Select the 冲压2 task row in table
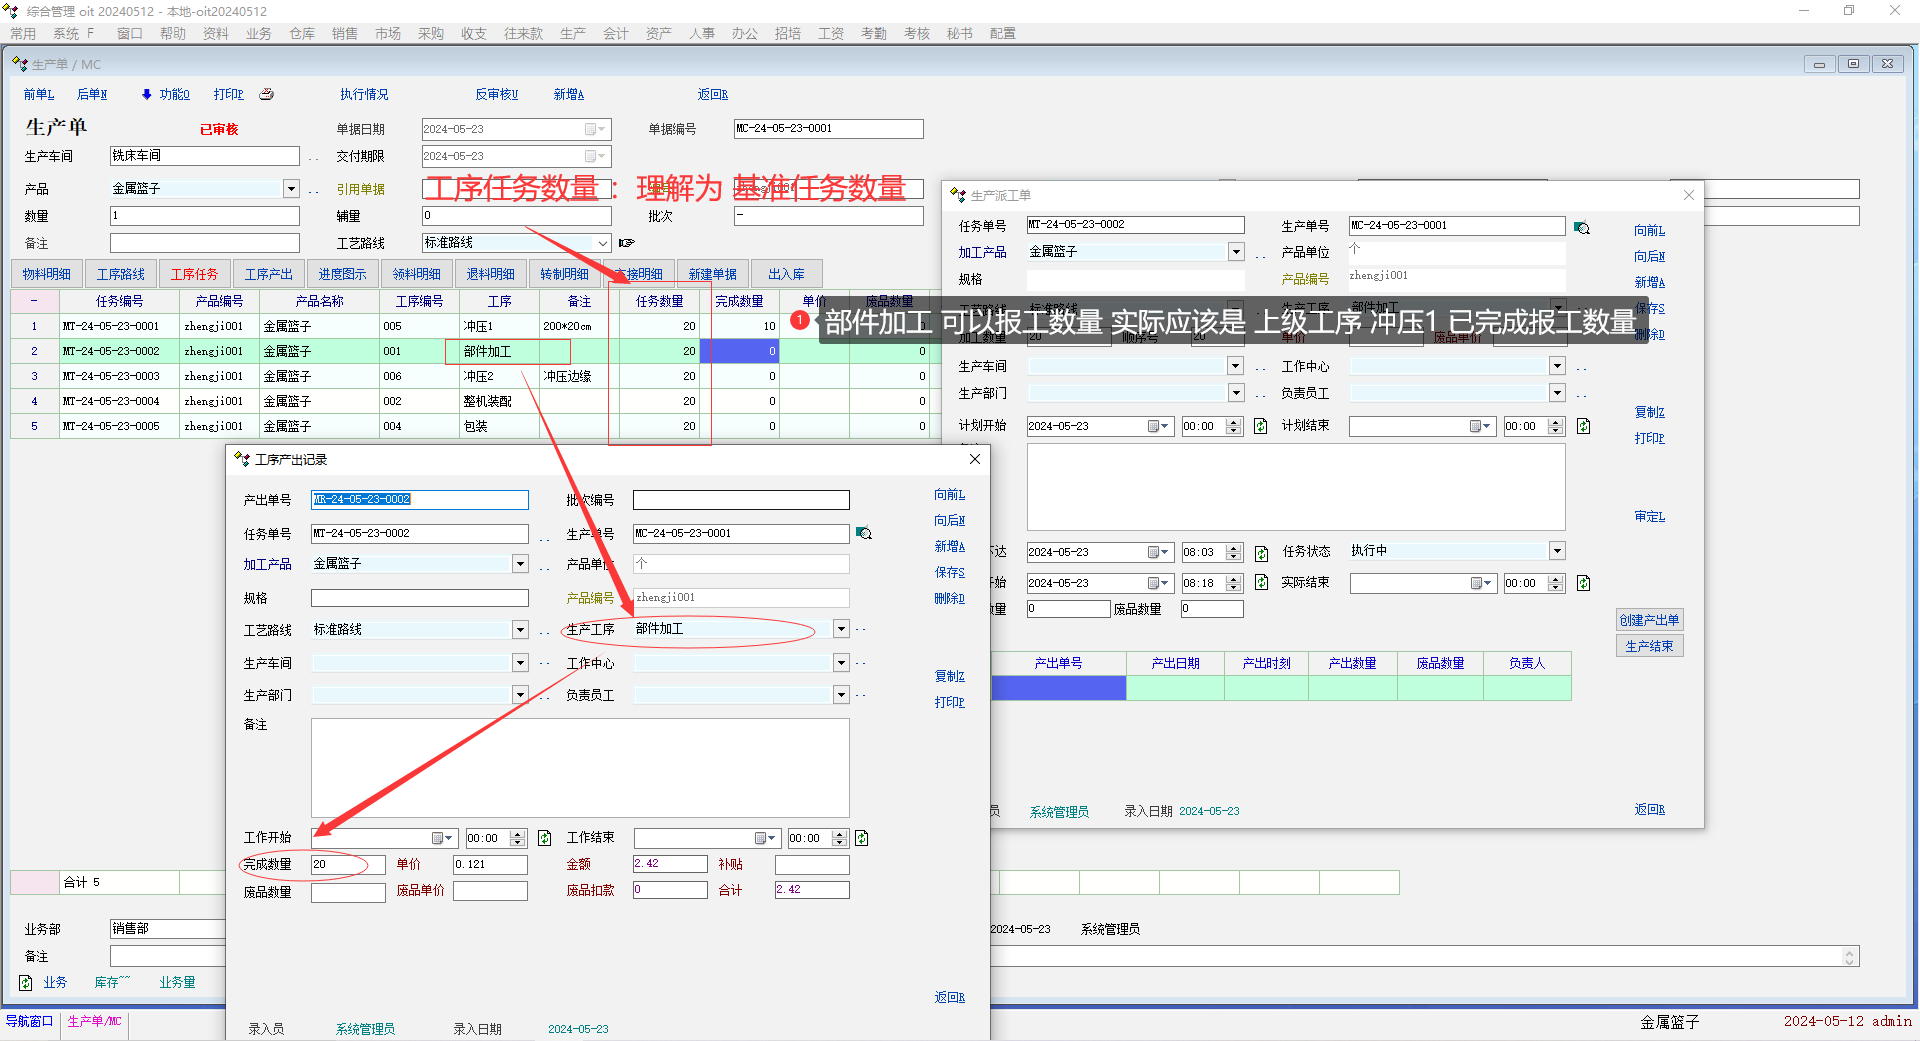Viewport: 1920px width, 1041px height. (x=478, y=376)
